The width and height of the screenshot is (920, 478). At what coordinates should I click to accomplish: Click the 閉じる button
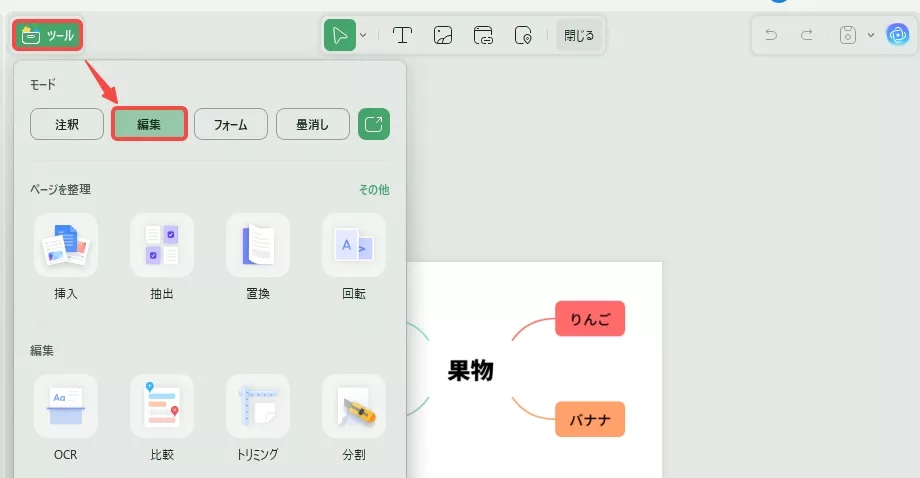click(579, 35)
